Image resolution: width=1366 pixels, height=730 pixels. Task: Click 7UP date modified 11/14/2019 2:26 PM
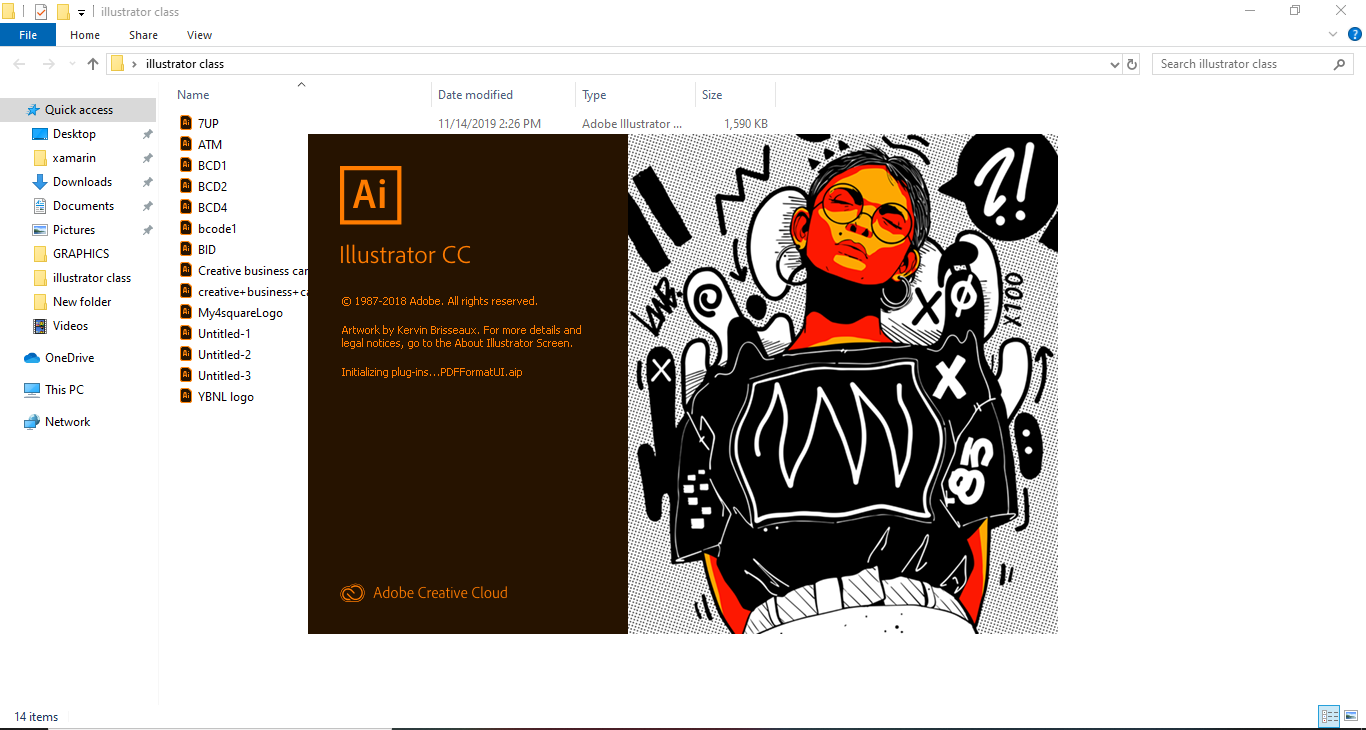[489, 124]
